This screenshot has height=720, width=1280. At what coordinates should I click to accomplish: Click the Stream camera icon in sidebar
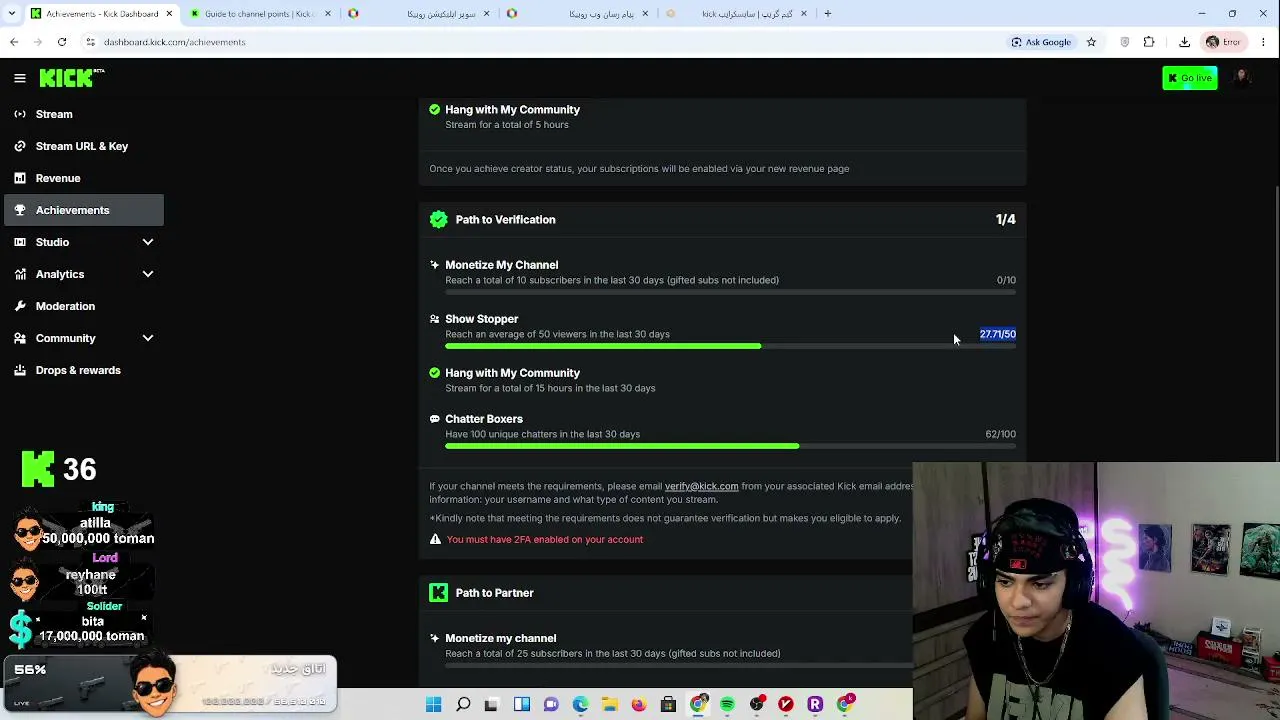[20, 114]
